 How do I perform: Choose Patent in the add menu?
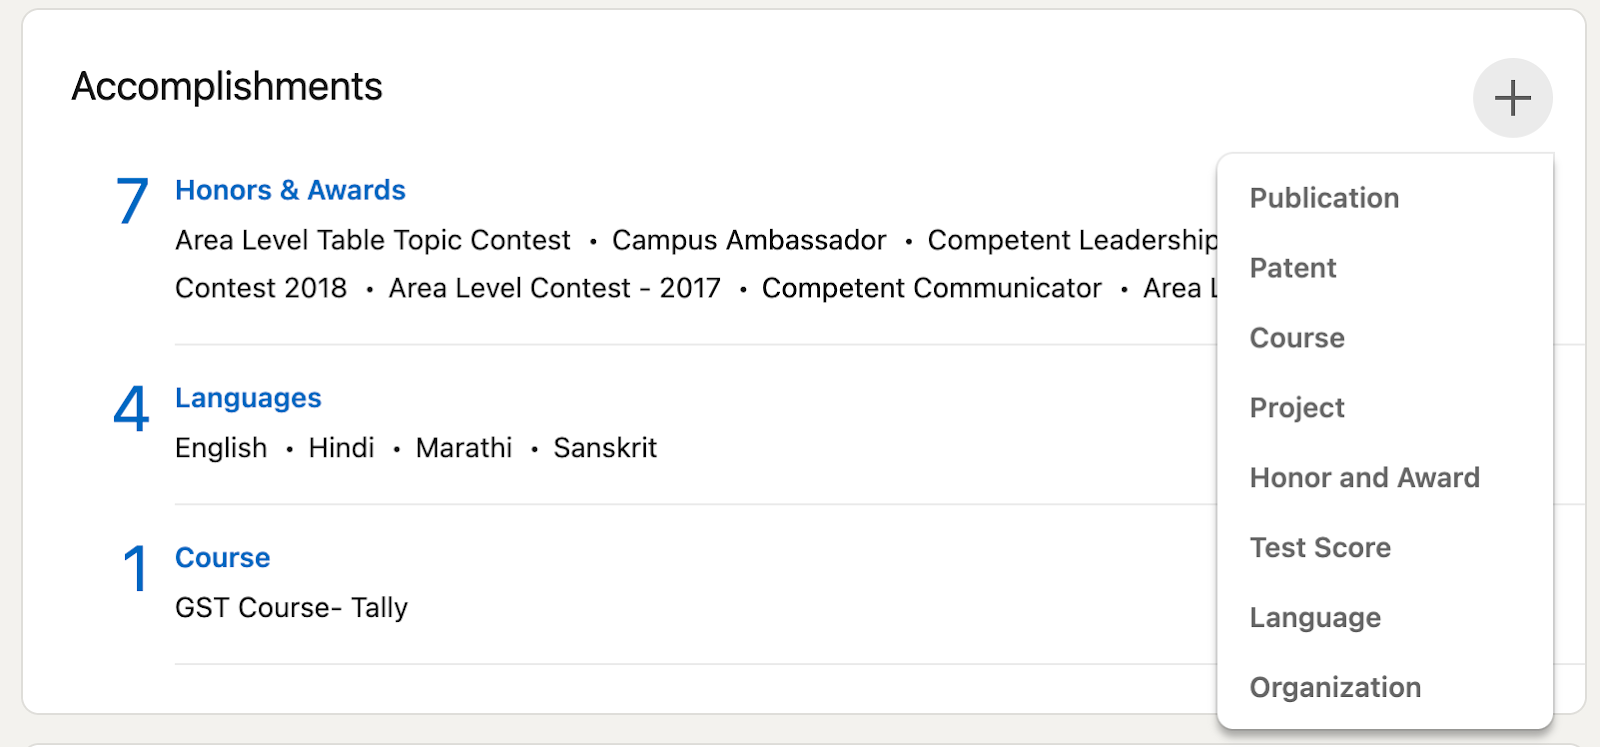point(1293,268)
